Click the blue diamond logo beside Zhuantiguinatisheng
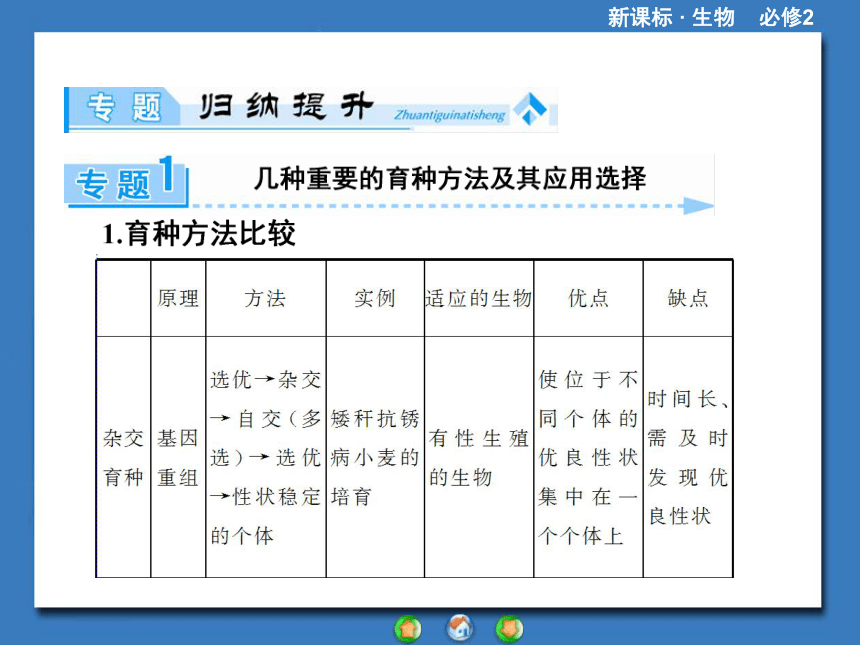 point(530,108)
